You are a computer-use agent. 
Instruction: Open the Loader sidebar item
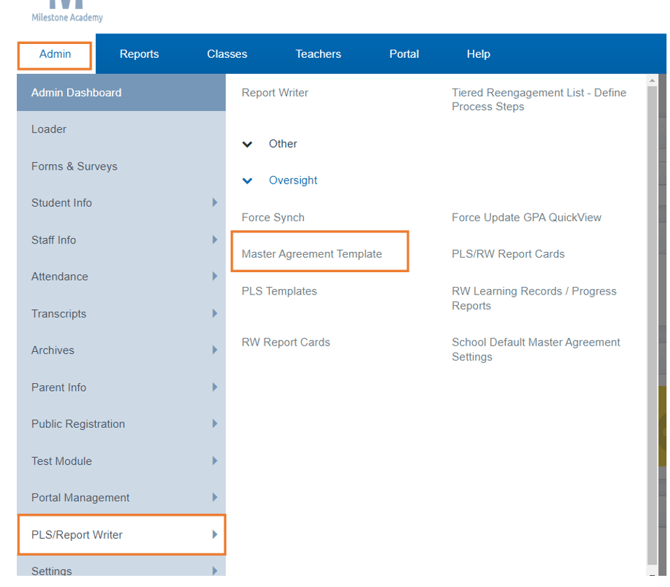[49, 129]
